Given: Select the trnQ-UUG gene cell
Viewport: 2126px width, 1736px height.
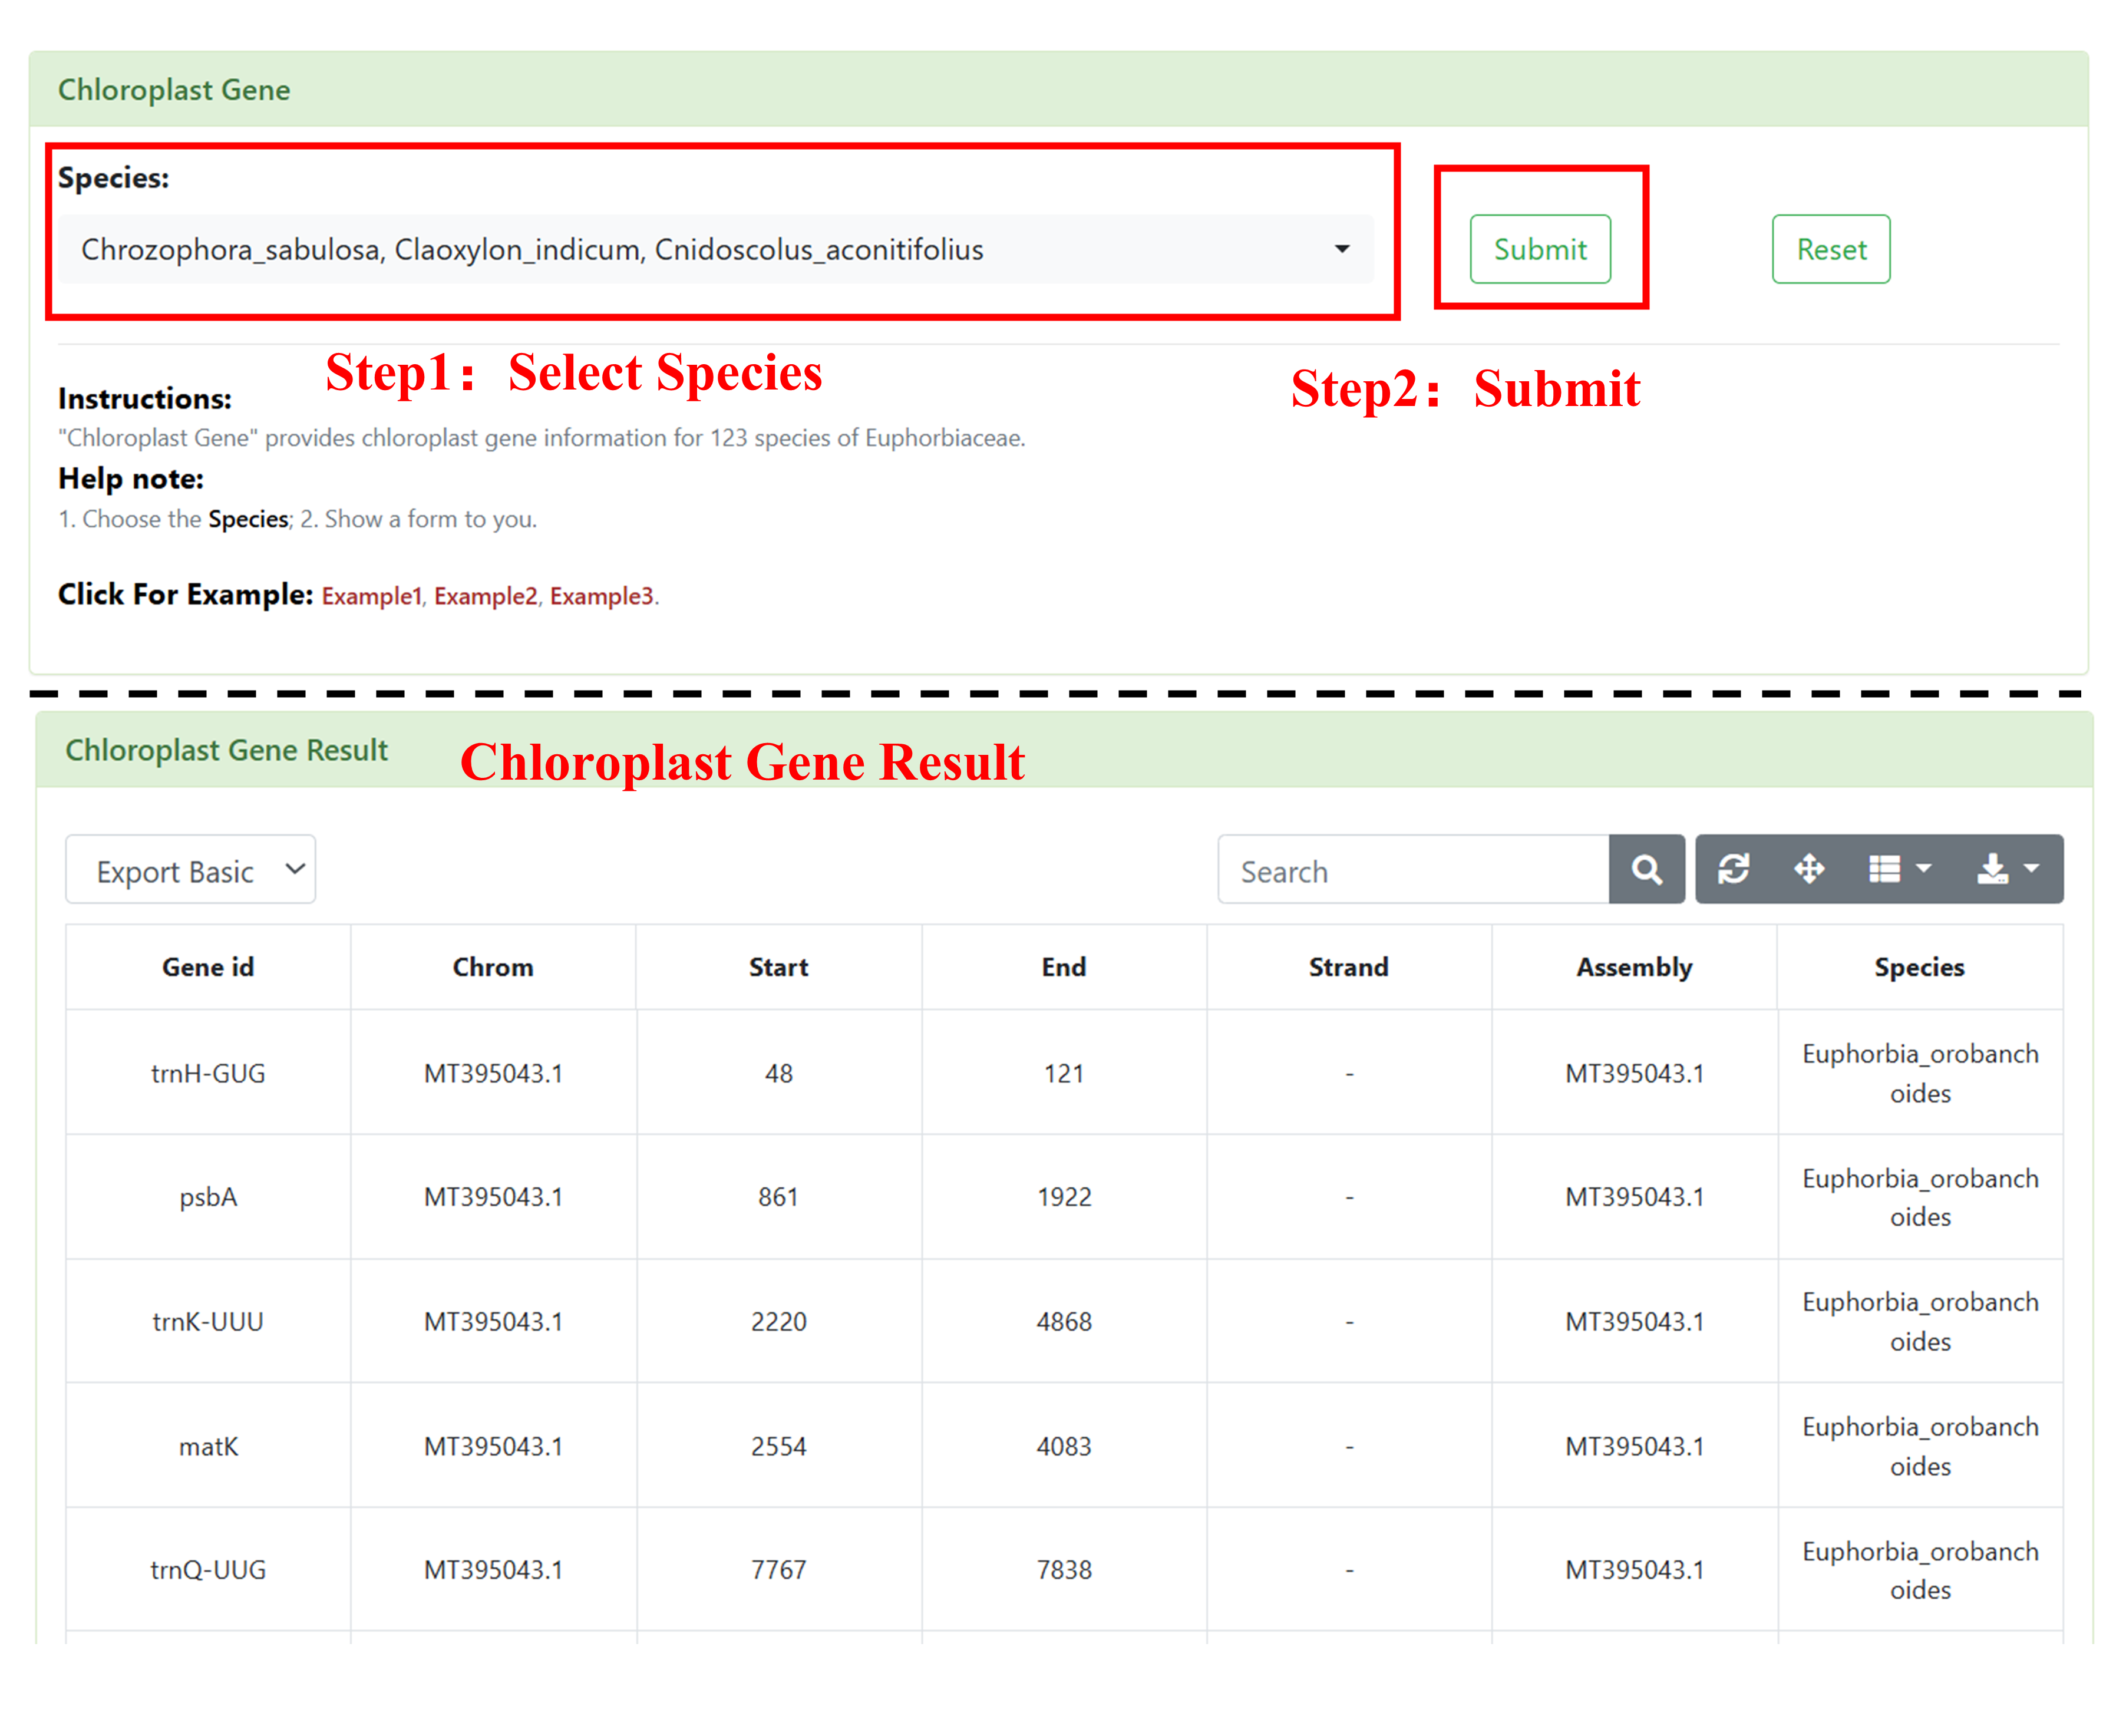Looking at the screenshot, I should tap(208, 1570).
